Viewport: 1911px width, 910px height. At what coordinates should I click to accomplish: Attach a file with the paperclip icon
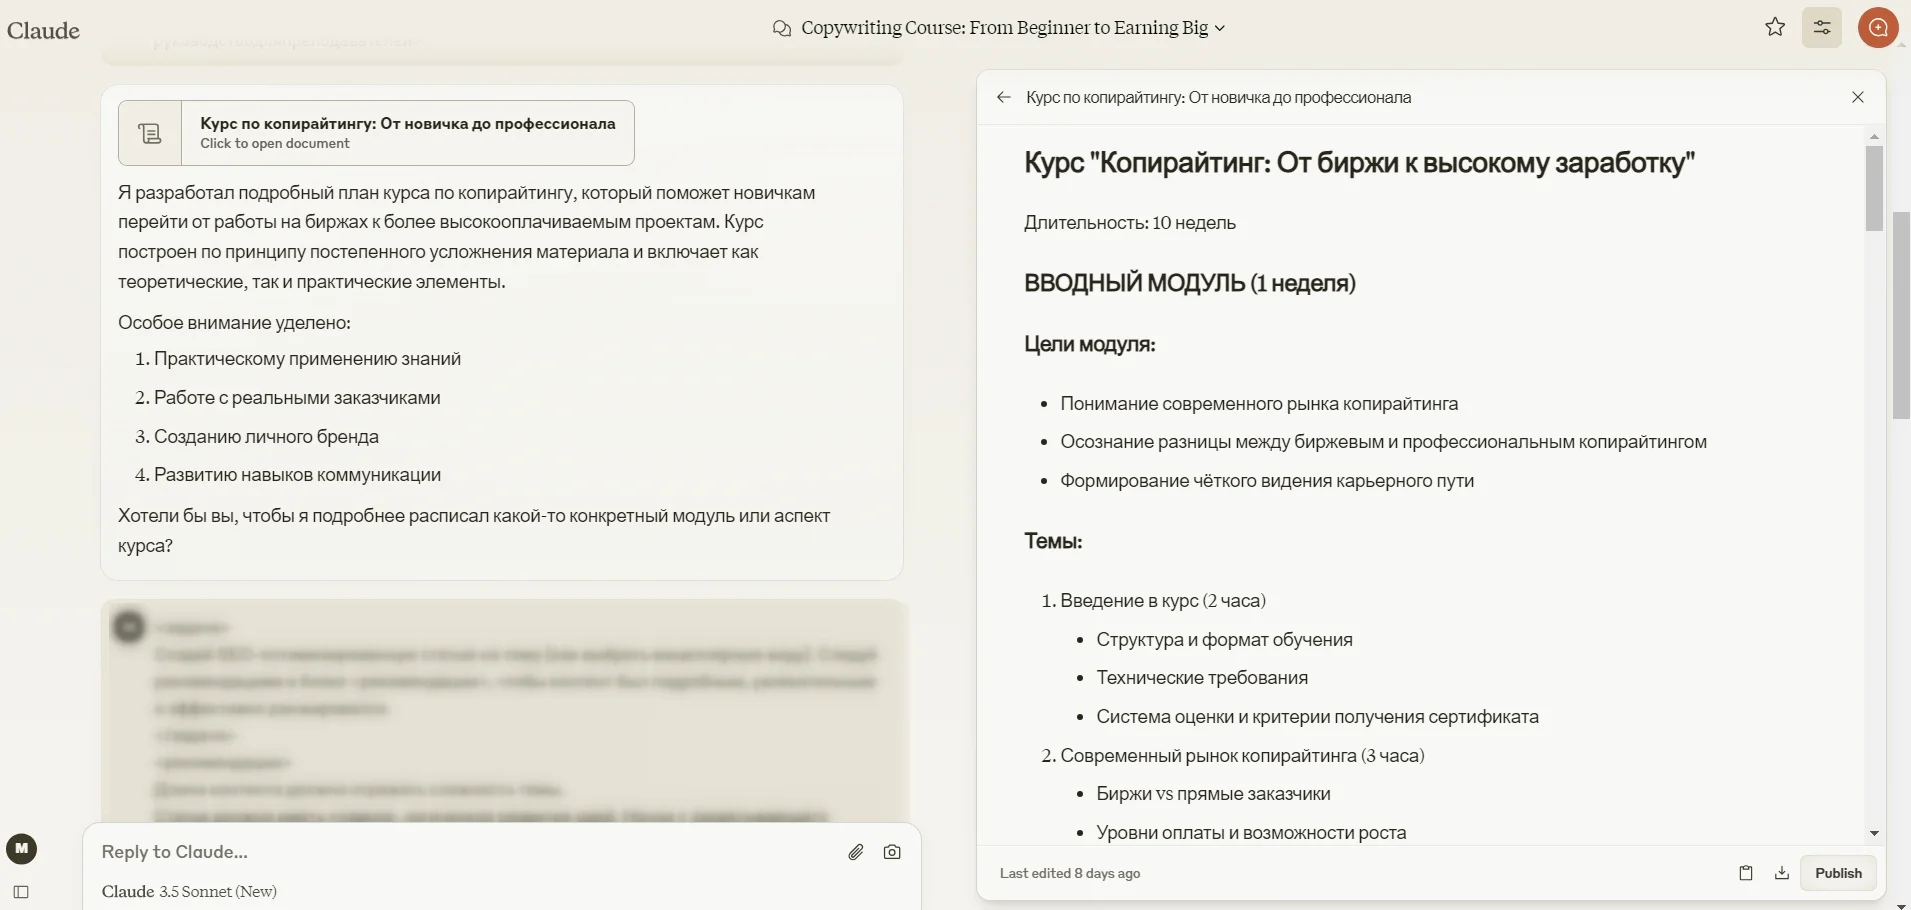point(856,852)
